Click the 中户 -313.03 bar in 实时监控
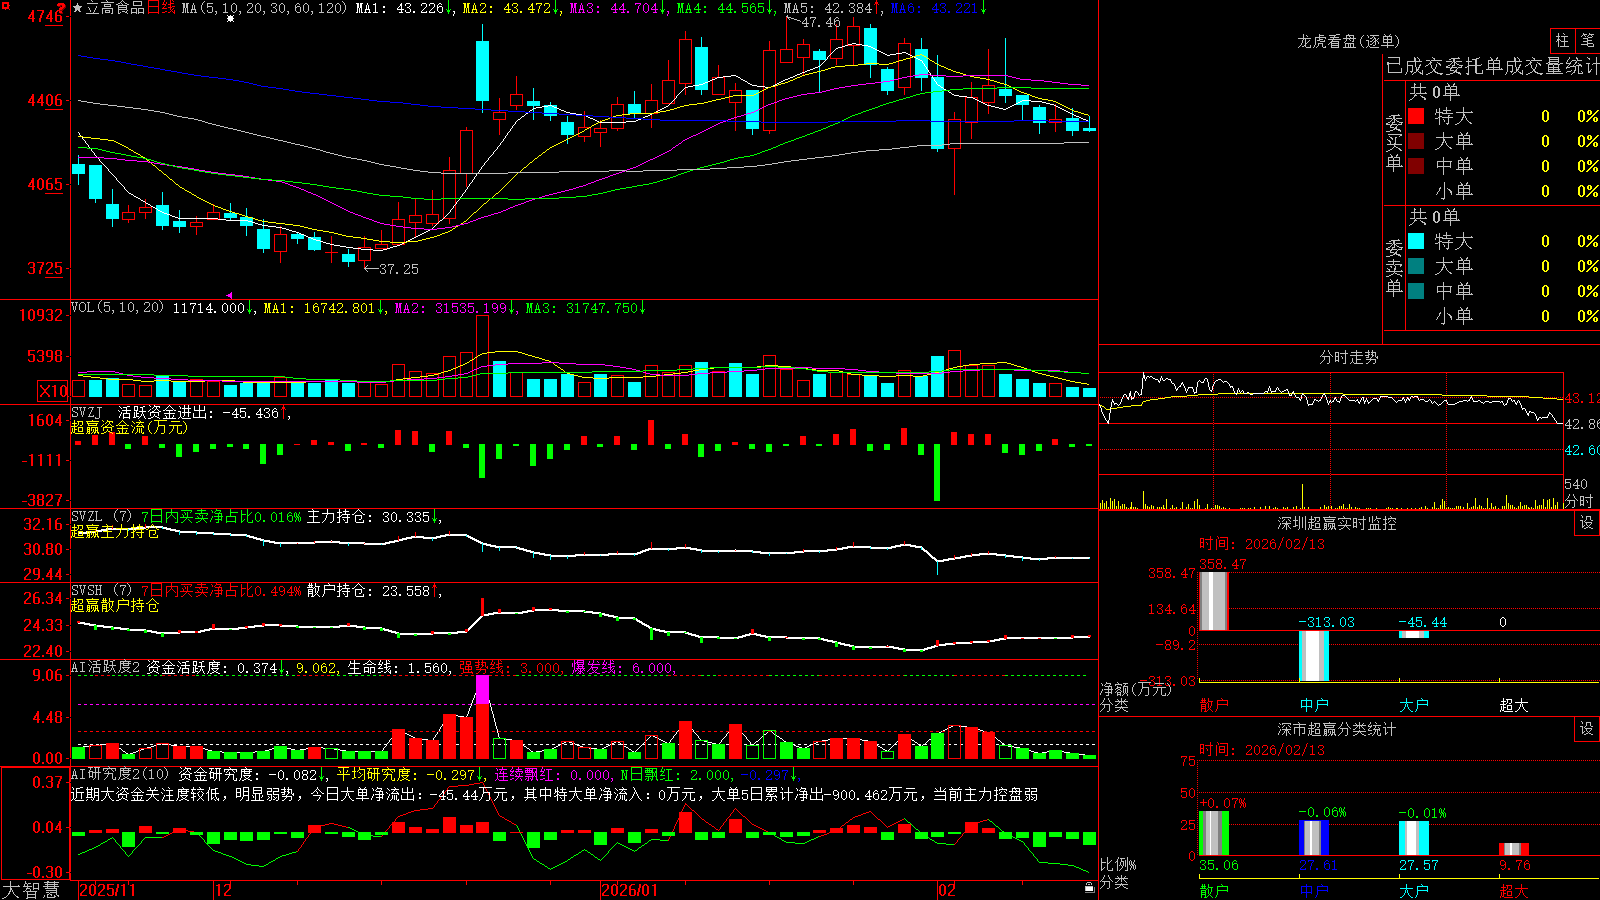The width and height of the screenshot is (1600, 900). [1313, 656]
